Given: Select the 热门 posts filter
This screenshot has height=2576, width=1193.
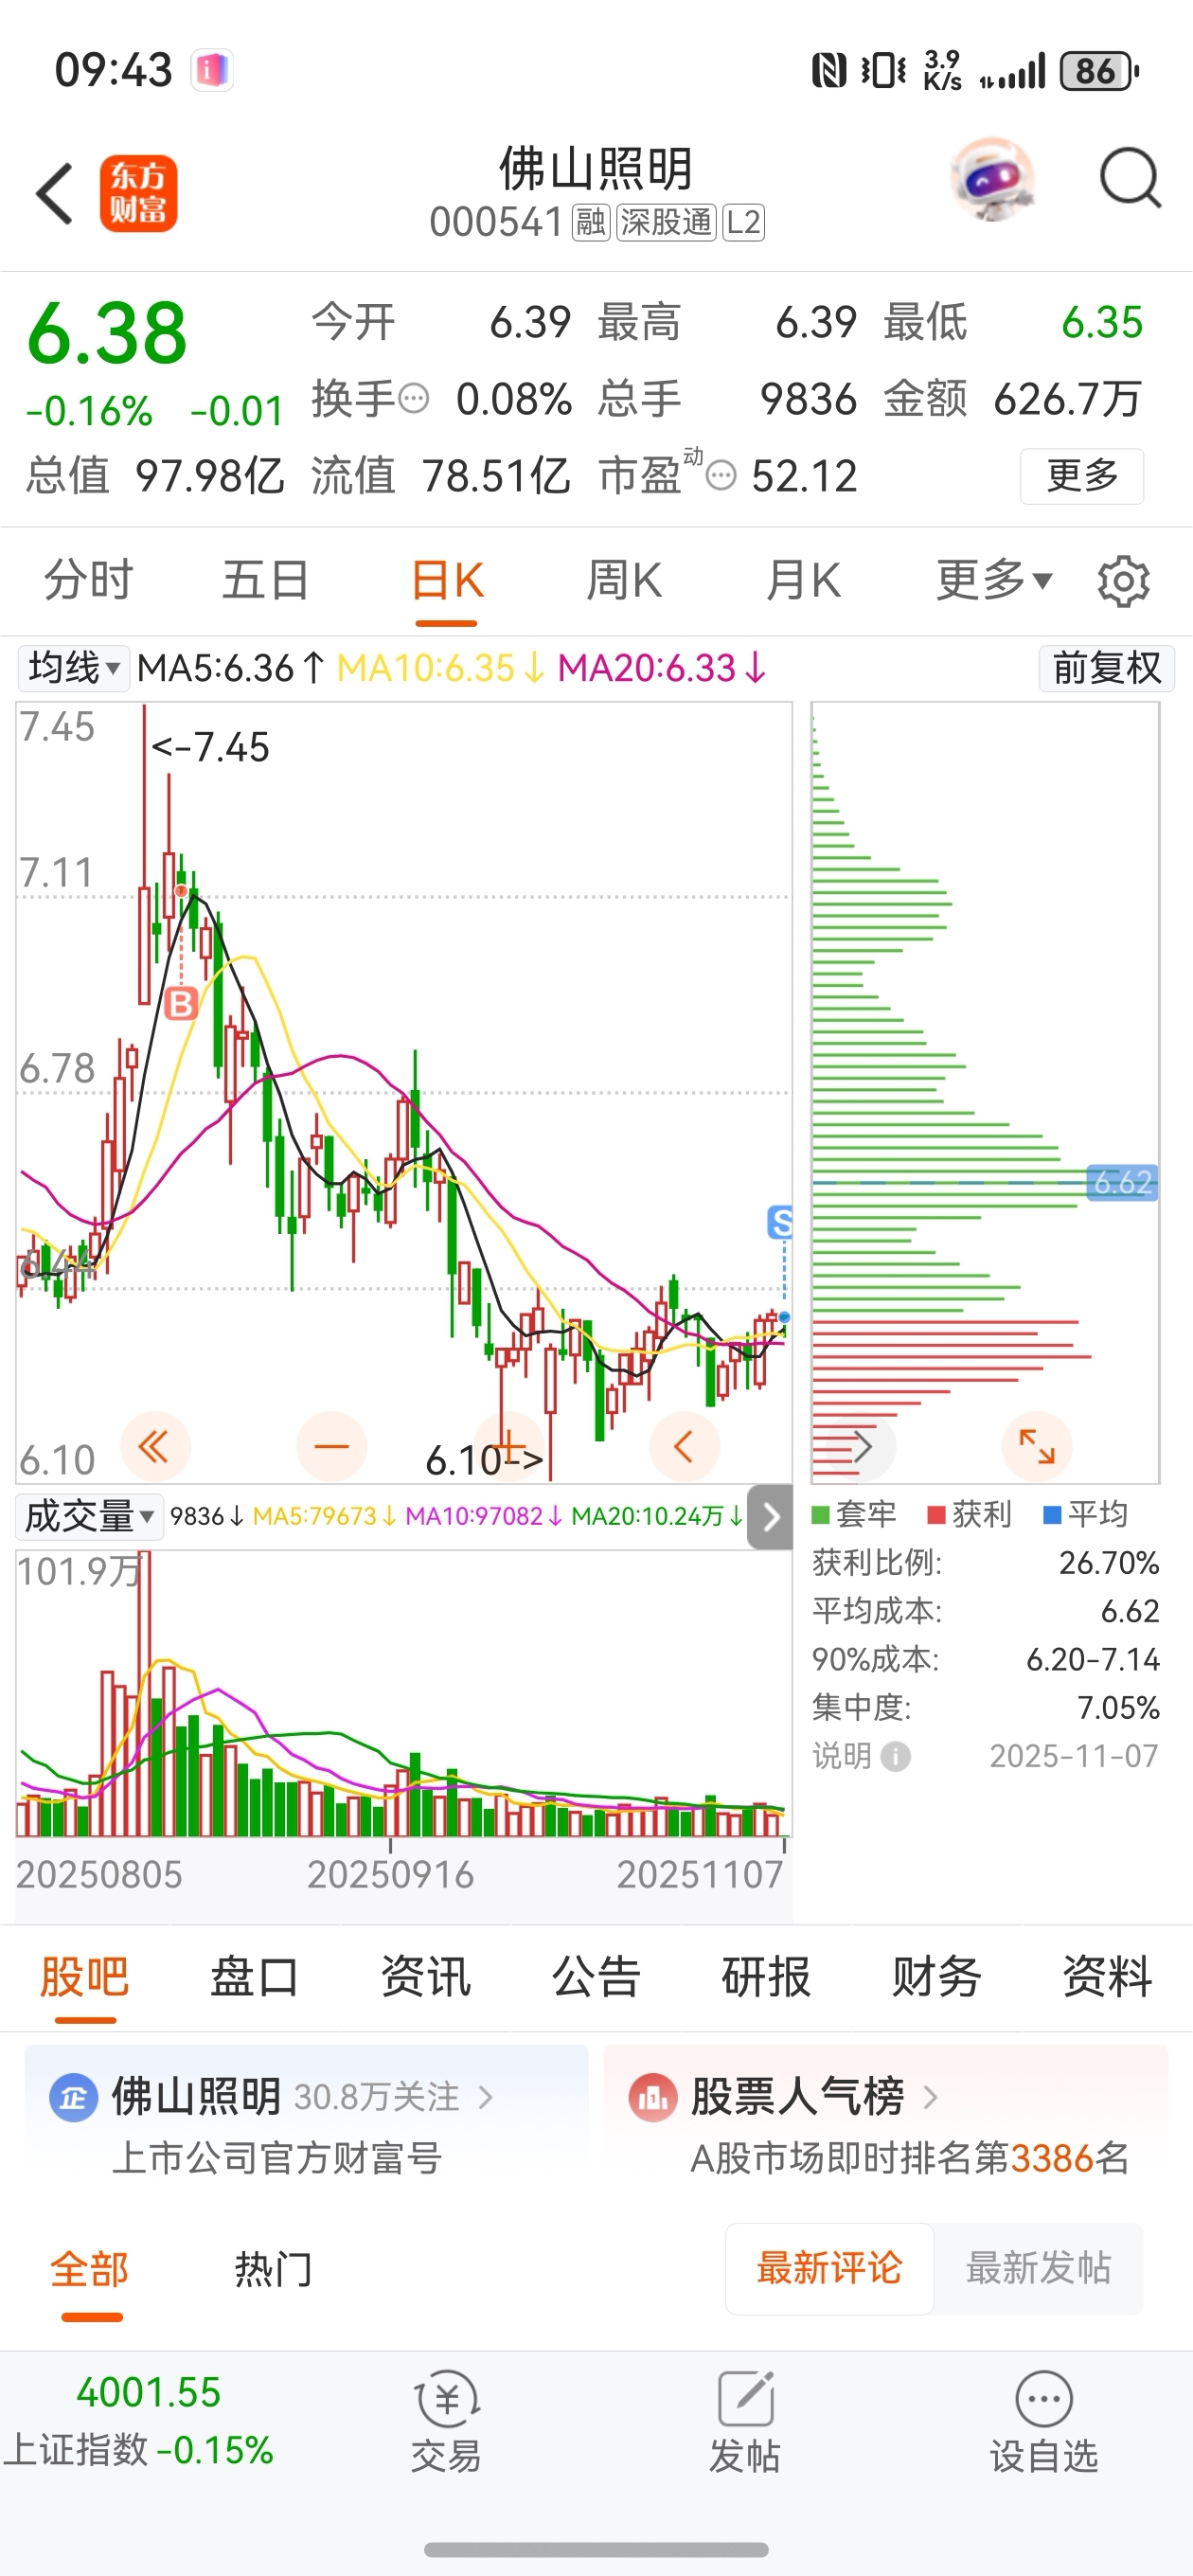Looking at the screenshot, I should 274,2269.
